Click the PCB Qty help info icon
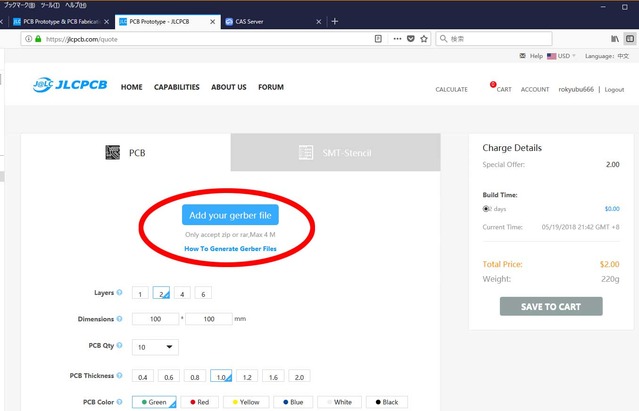Screen dimensions: 639x411 coord(119,345)
